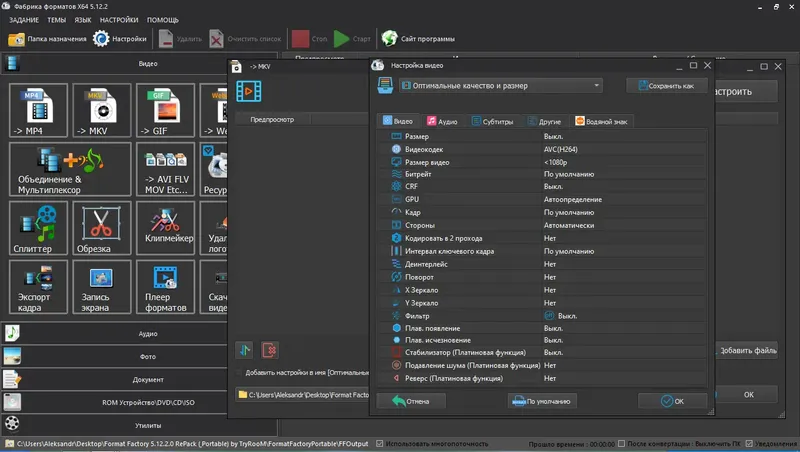Click the Фильтр toggle icon
This screenshot has height=452, width=800.
tap(549, 316)
